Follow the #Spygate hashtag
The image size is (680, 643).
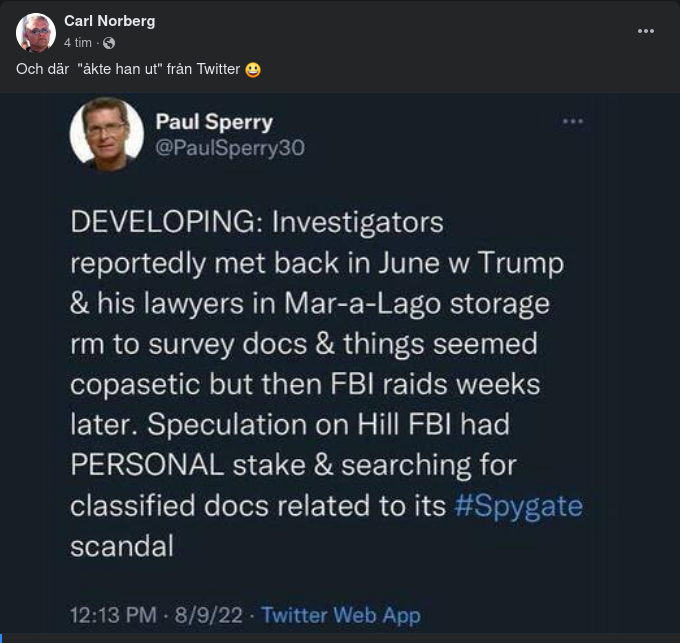point(518,505)
